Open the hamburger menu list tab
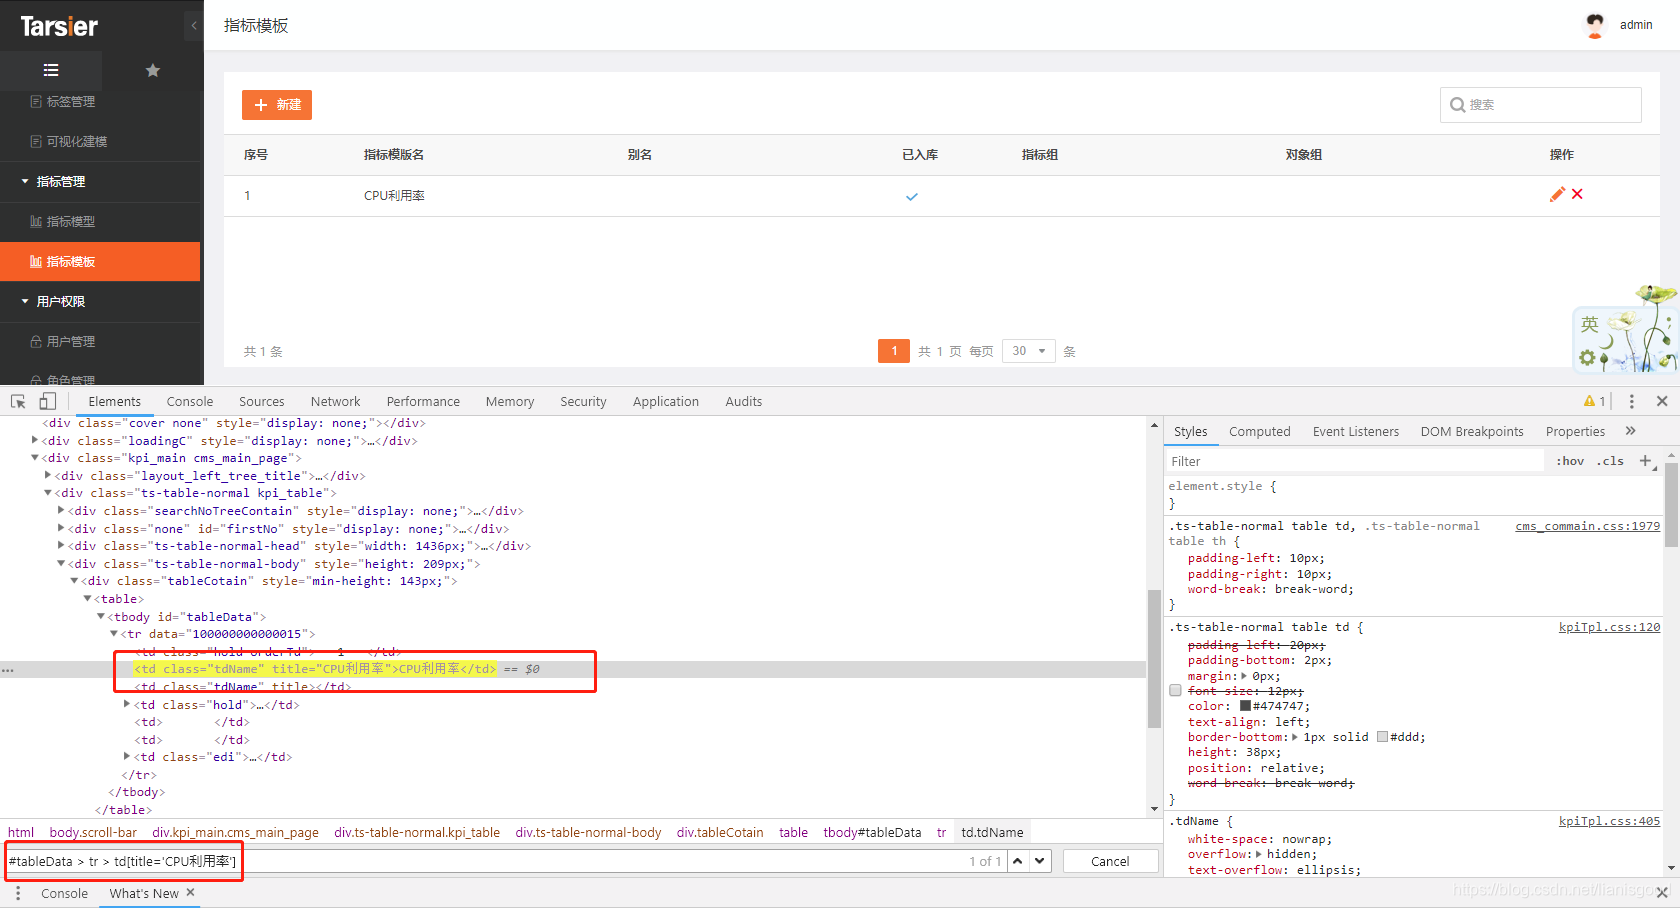Viewport: 1680px width, 908px height. click(x=51, y=70)
